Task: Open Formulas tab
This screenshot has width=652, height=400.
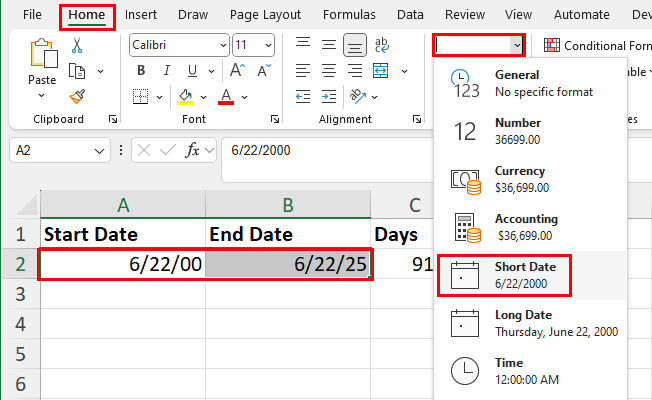Action: coord(349,15)
